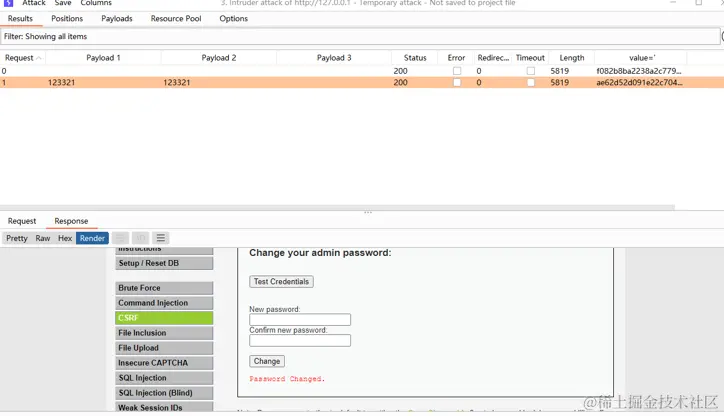Toggle Error checkbox in request 1 row
This screenshot has width=724, height=416.
tap(457, 83)
